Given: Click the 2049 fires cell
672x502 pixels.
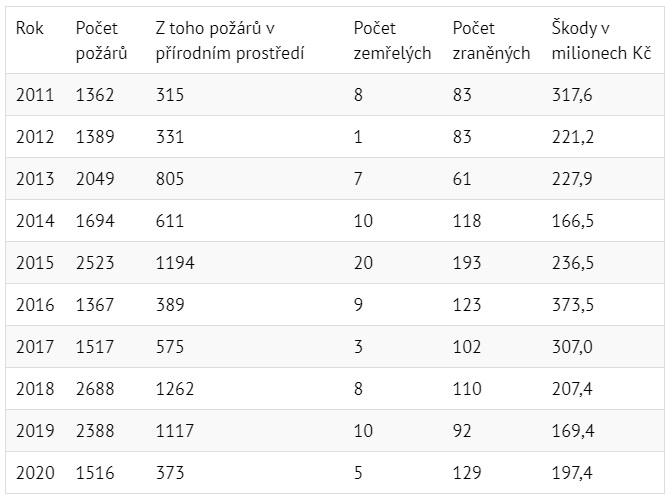Looking at the screenshot, I should [x=95, y=178].
